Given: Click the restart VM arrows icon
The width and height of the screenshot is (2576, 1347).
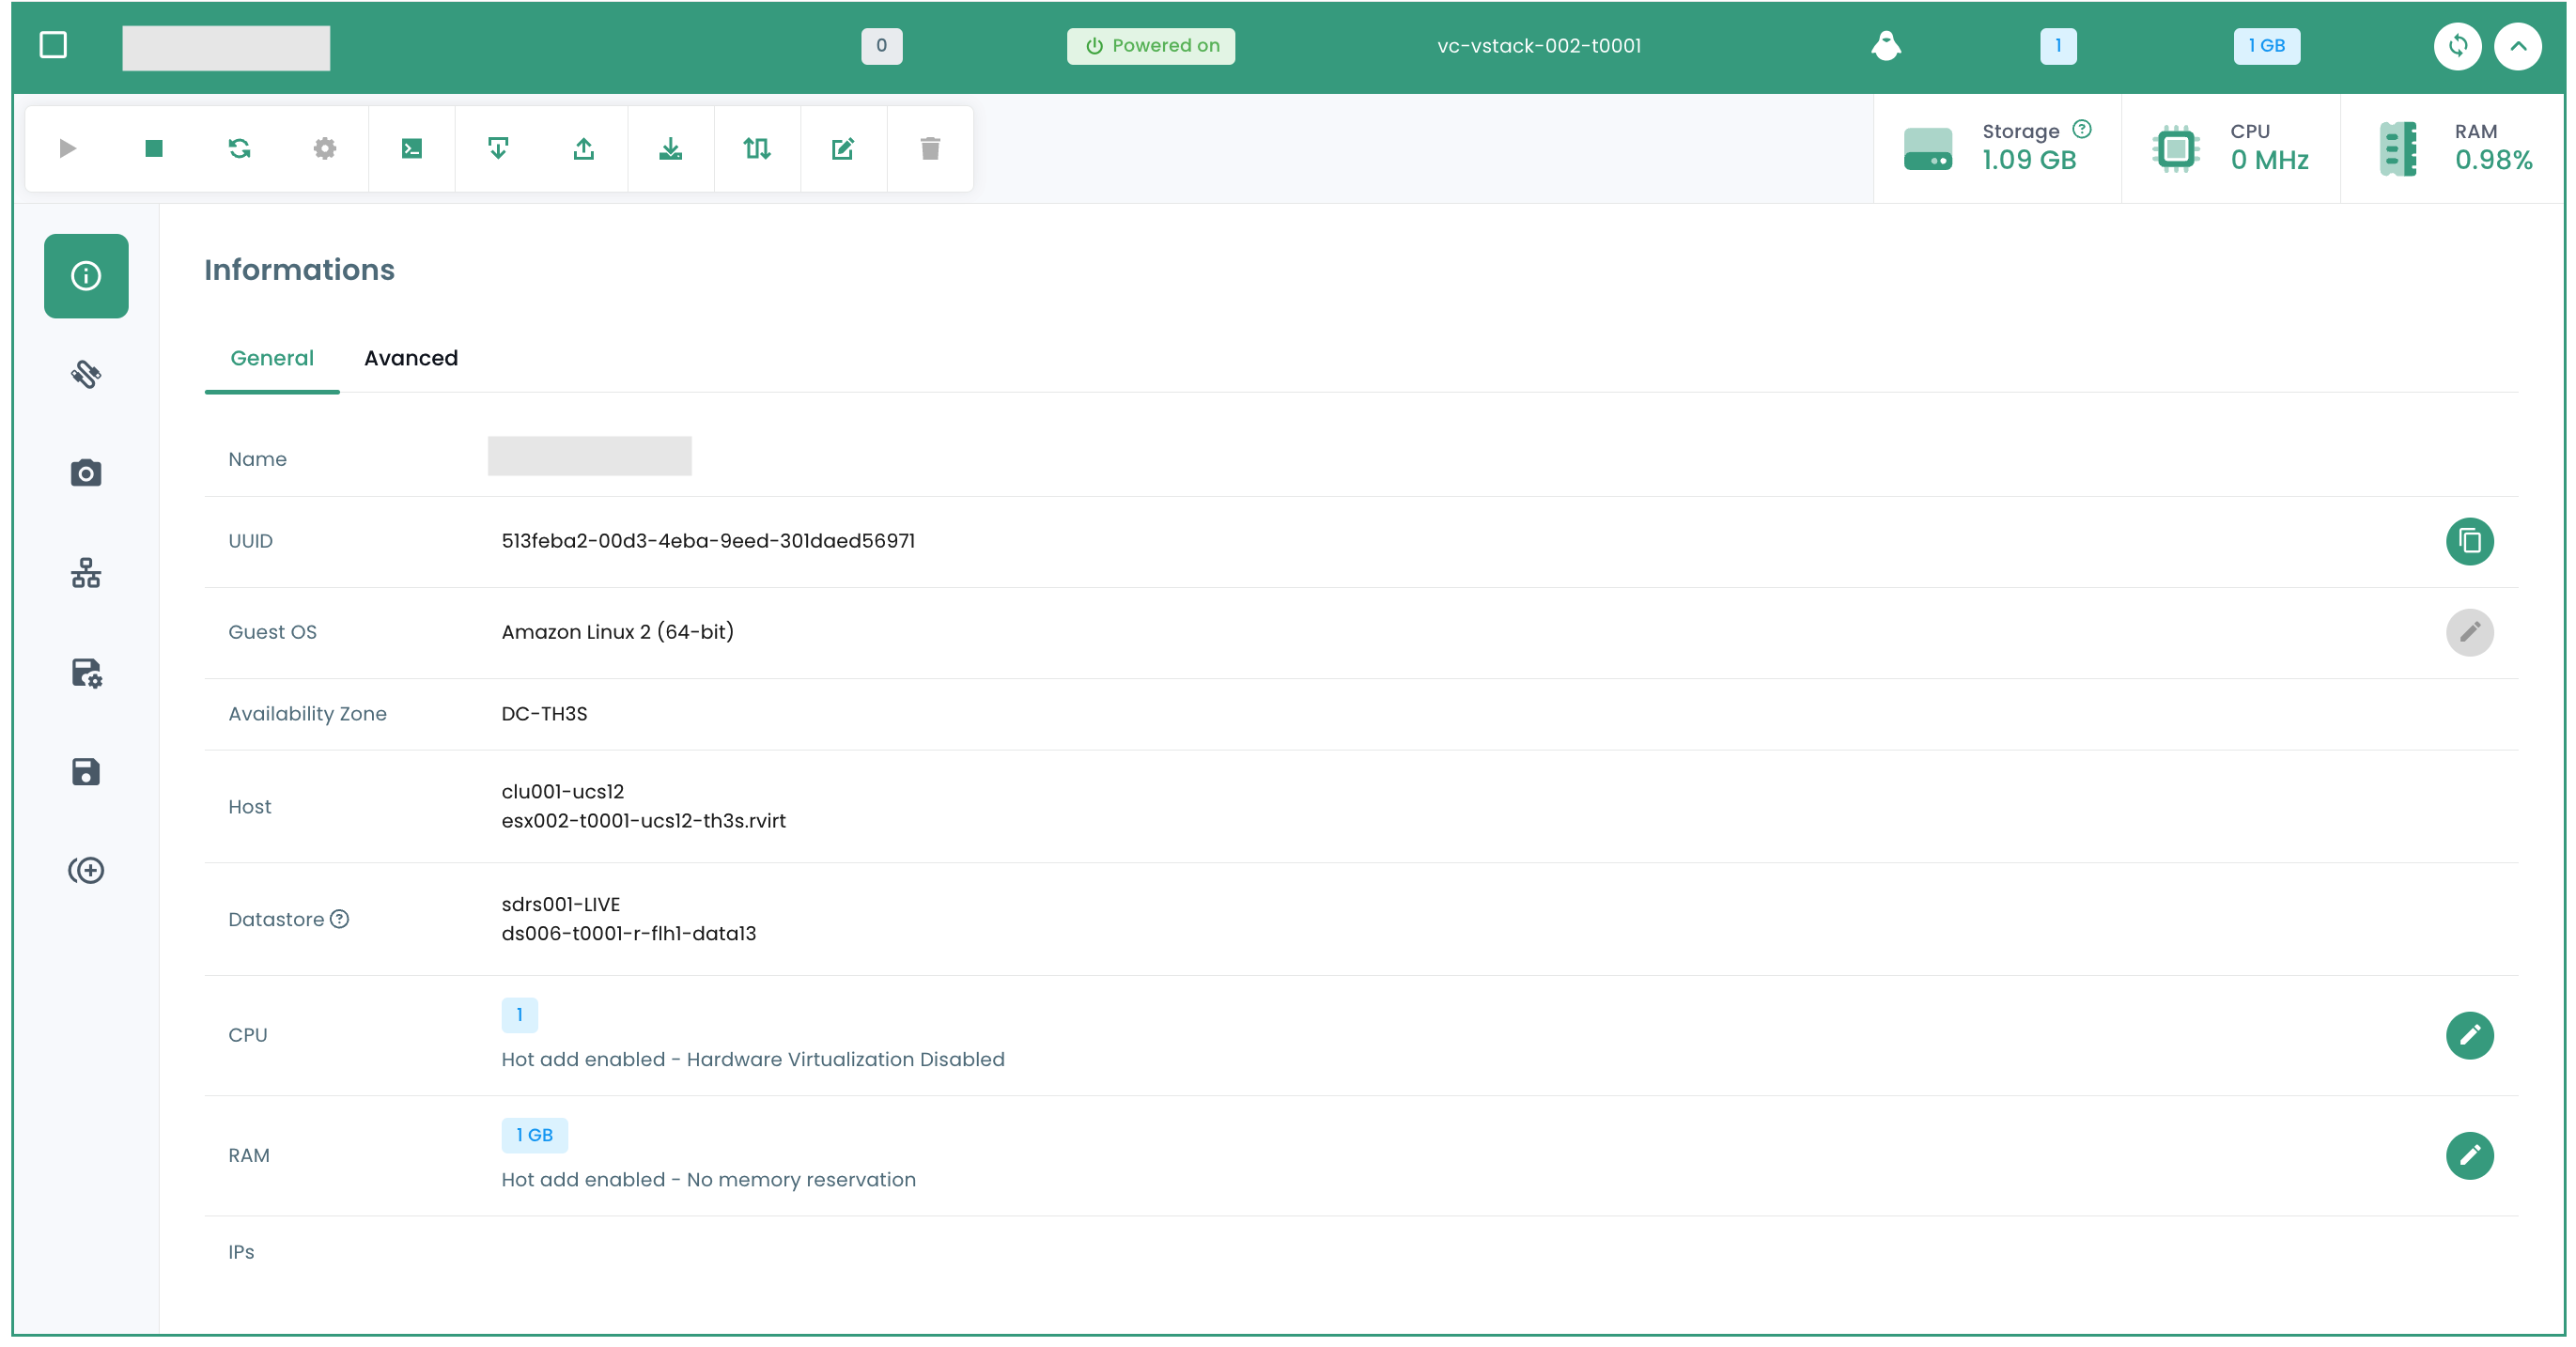Looking at the screenshot, I should (239, 149).
